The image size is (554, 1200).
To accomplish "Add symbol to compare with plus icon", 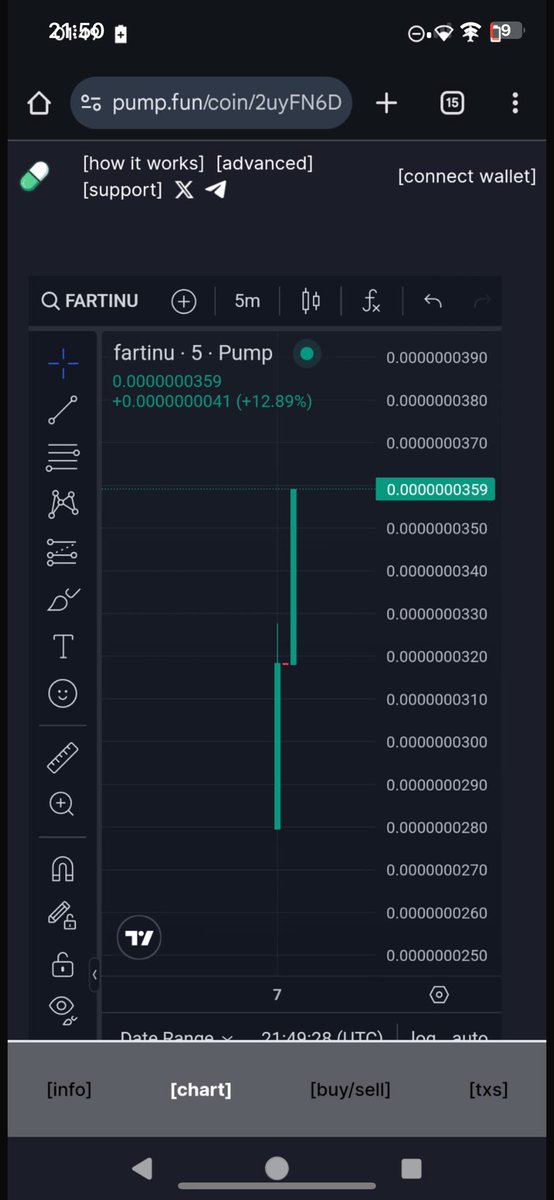I will 184,301.
